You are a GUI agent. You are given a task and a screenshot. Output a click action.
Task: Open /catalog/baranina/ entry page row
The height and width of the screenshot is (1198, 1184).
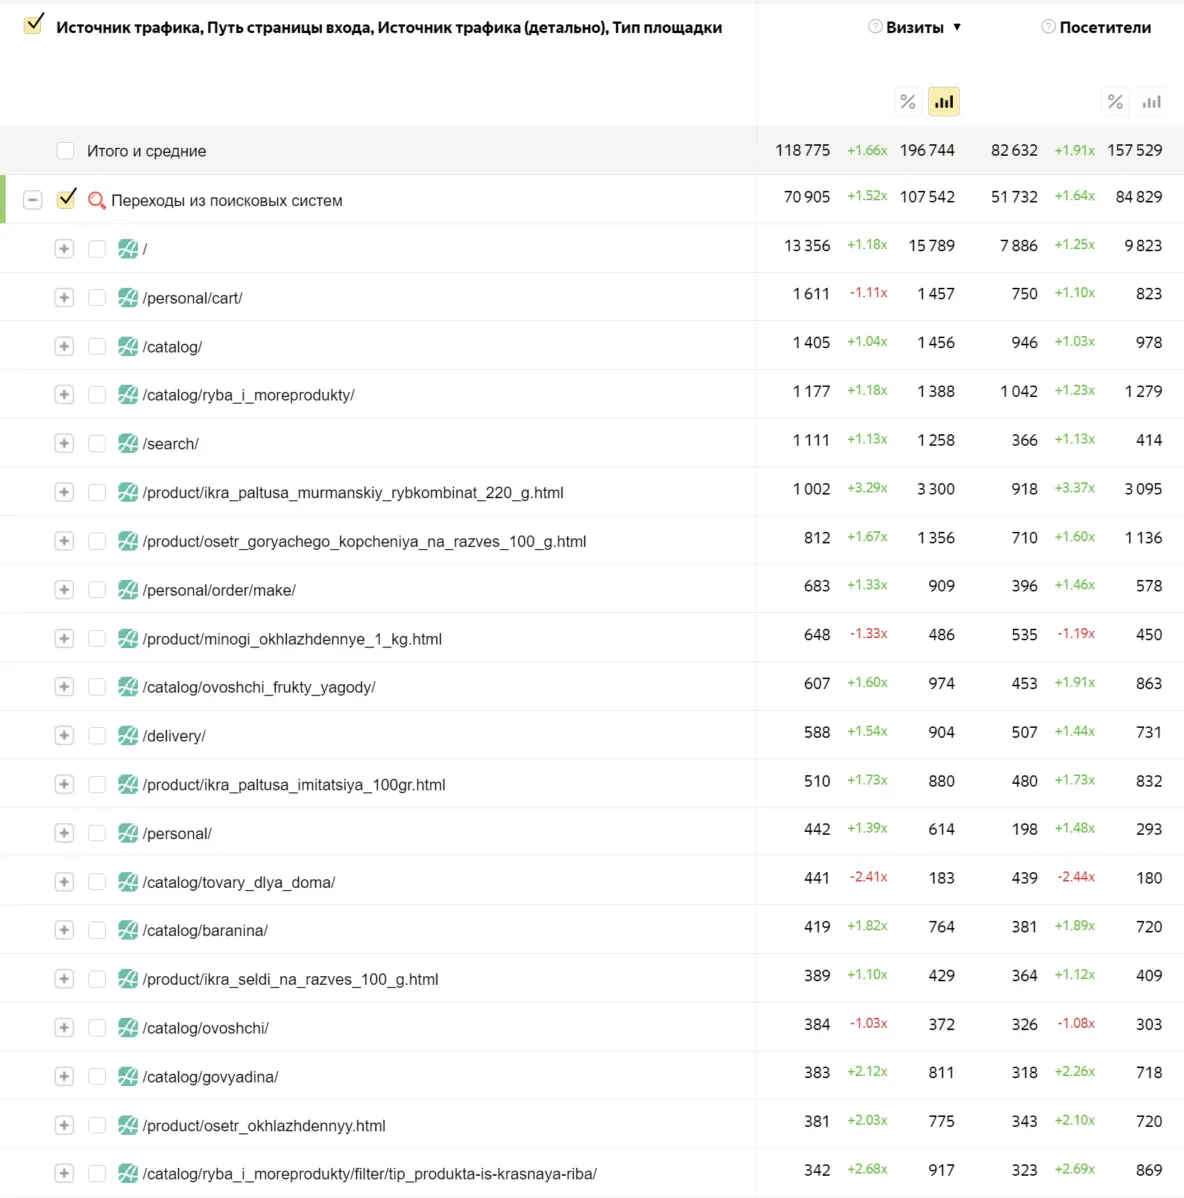point(205,931)
